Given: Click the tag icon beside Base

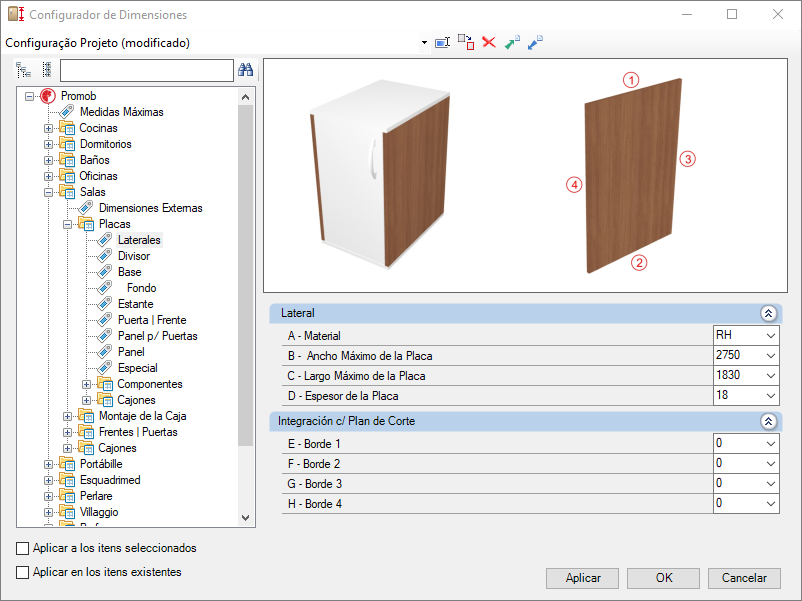Looking at the screenshot, I should 105,272.
